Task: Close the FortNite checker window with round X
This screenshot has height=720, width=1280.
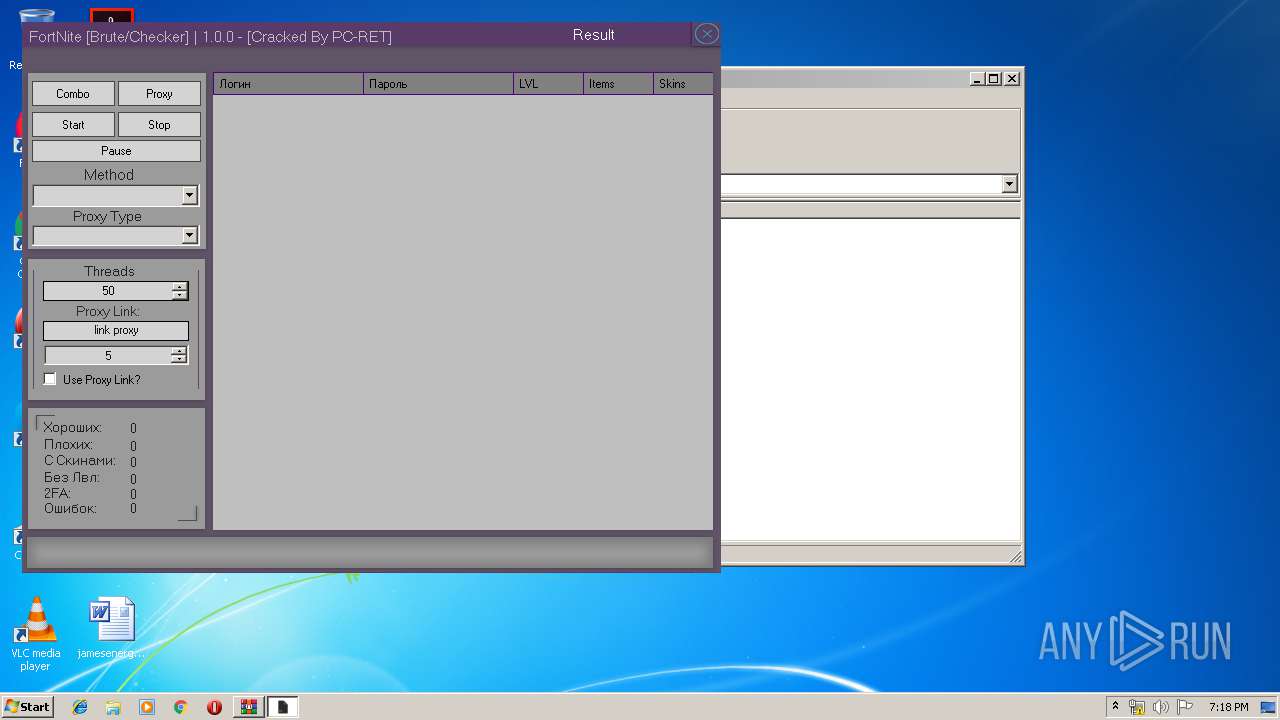Action: 706,34
